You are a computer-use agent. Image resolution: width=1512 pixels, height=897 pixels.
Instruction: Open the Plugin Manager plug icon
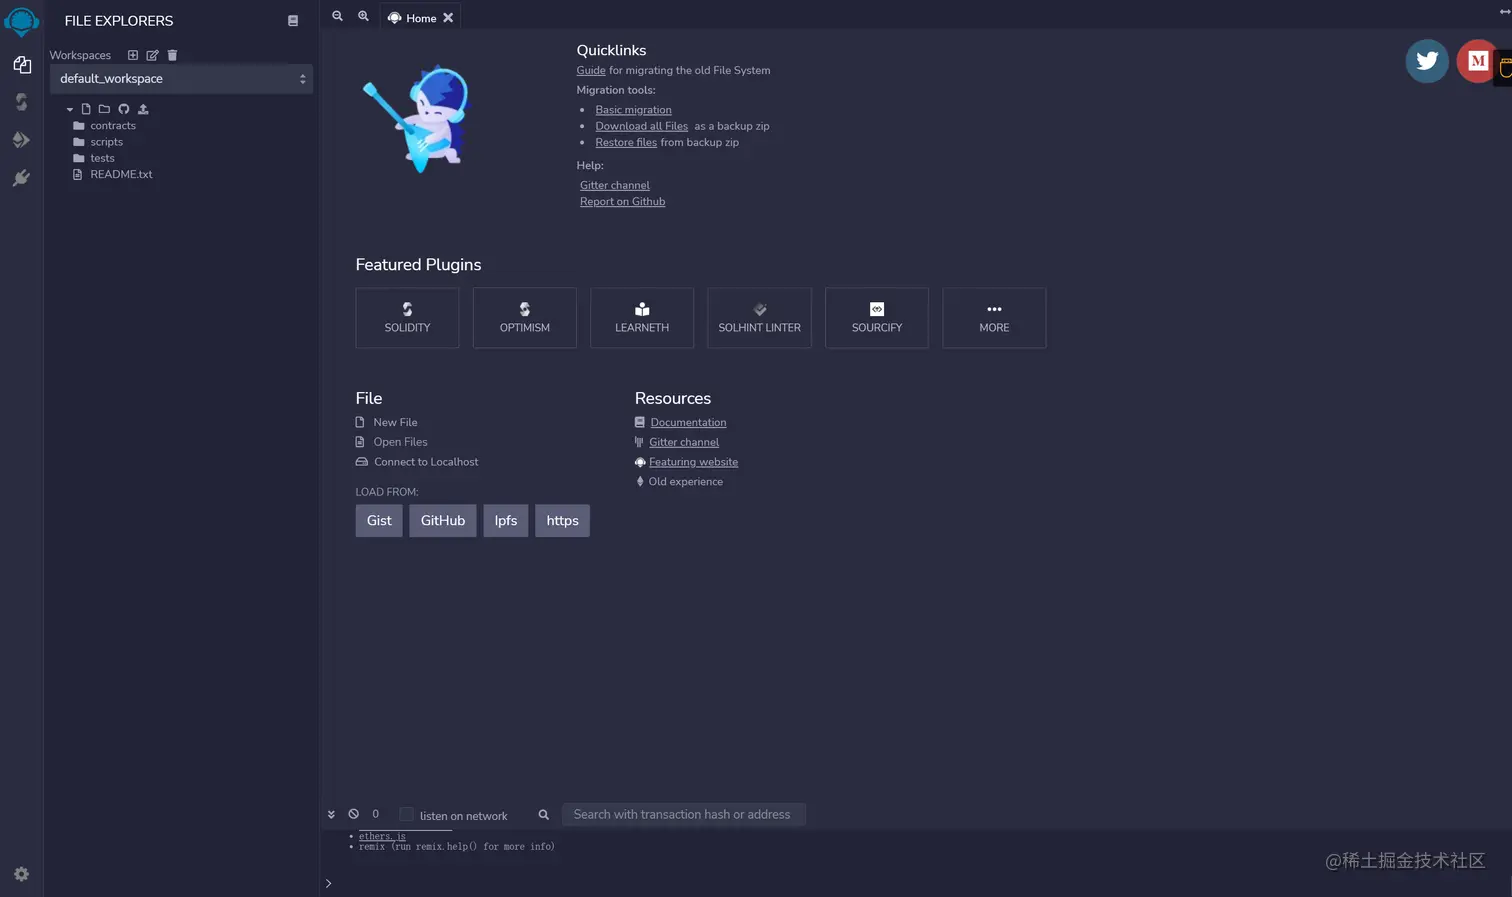point(21,178)
